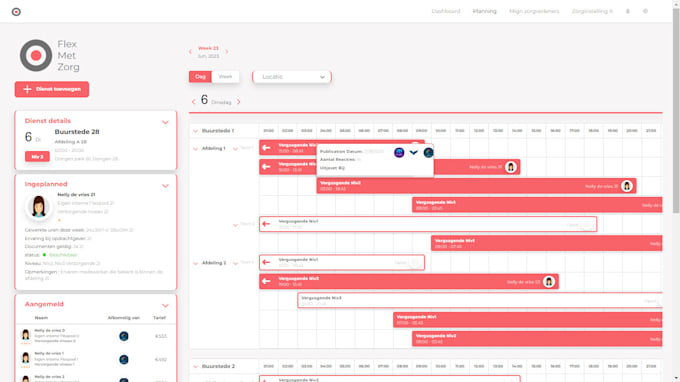Go to the next week with the right arrow
680x382 pixels.
[226, 52]
